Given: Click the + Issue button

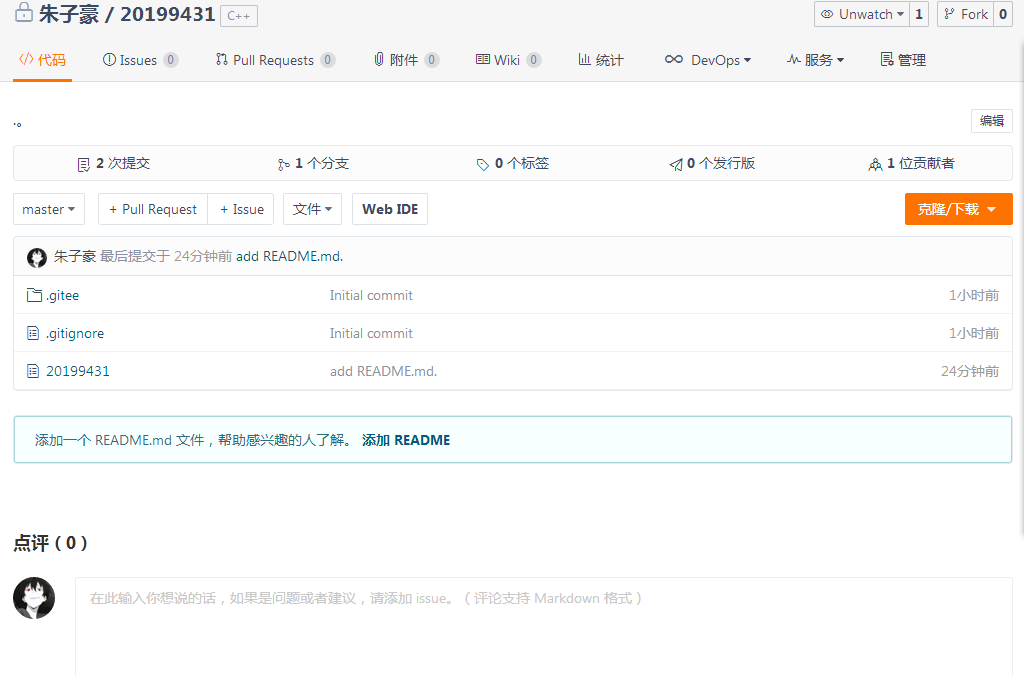Looking at the screenshot, I should 241,209.
